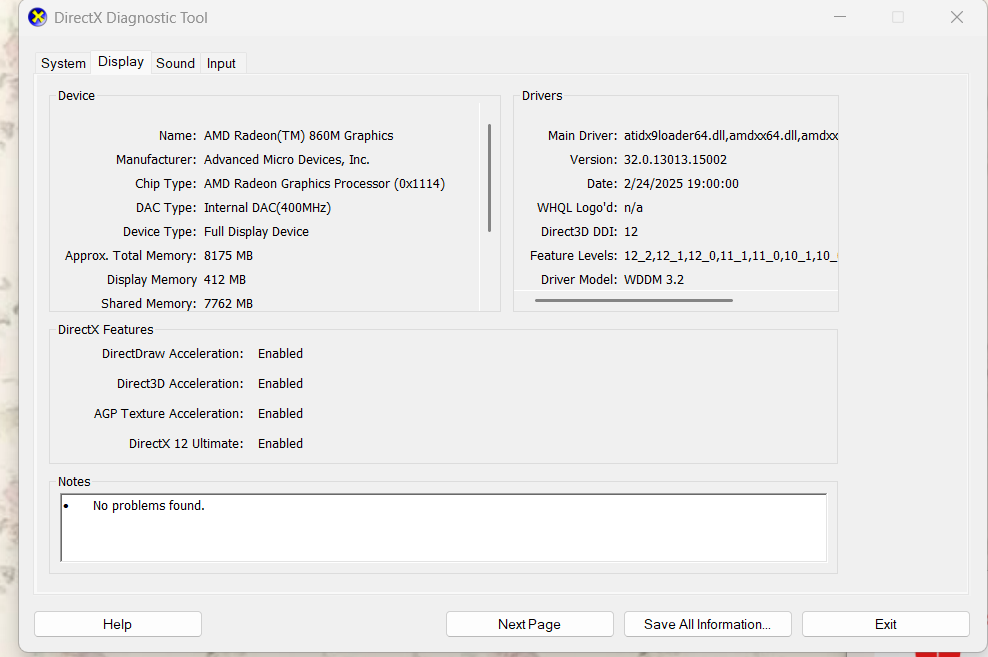
Task: Click the 'Name:' label in Device
Action: (178, 135)
